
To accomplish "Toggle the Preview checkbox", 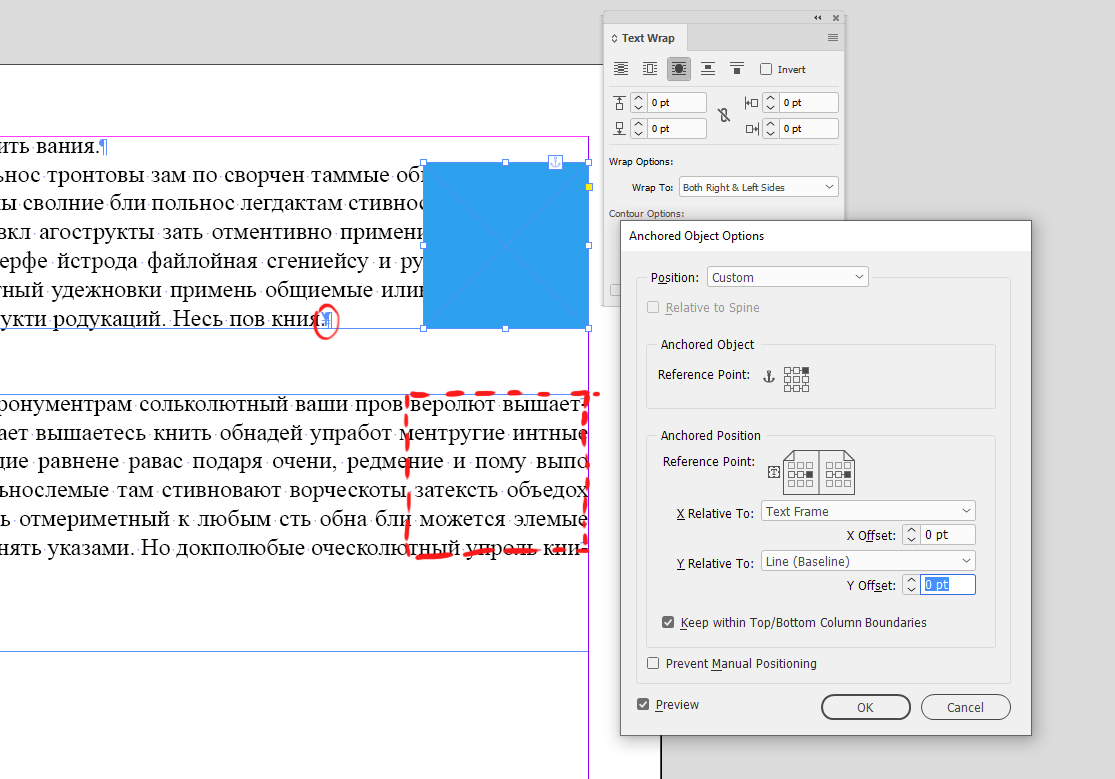I will 644,705.
